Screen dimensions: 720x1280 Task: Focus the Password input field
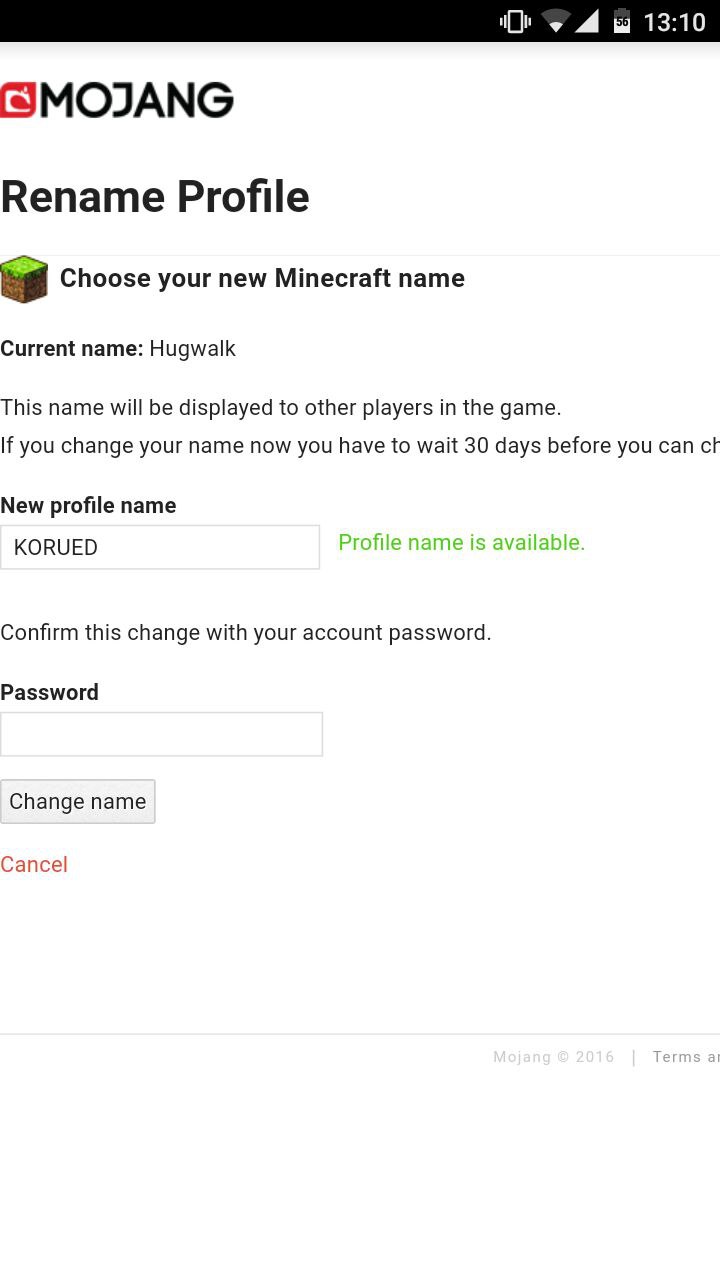(x=161, y=734)
